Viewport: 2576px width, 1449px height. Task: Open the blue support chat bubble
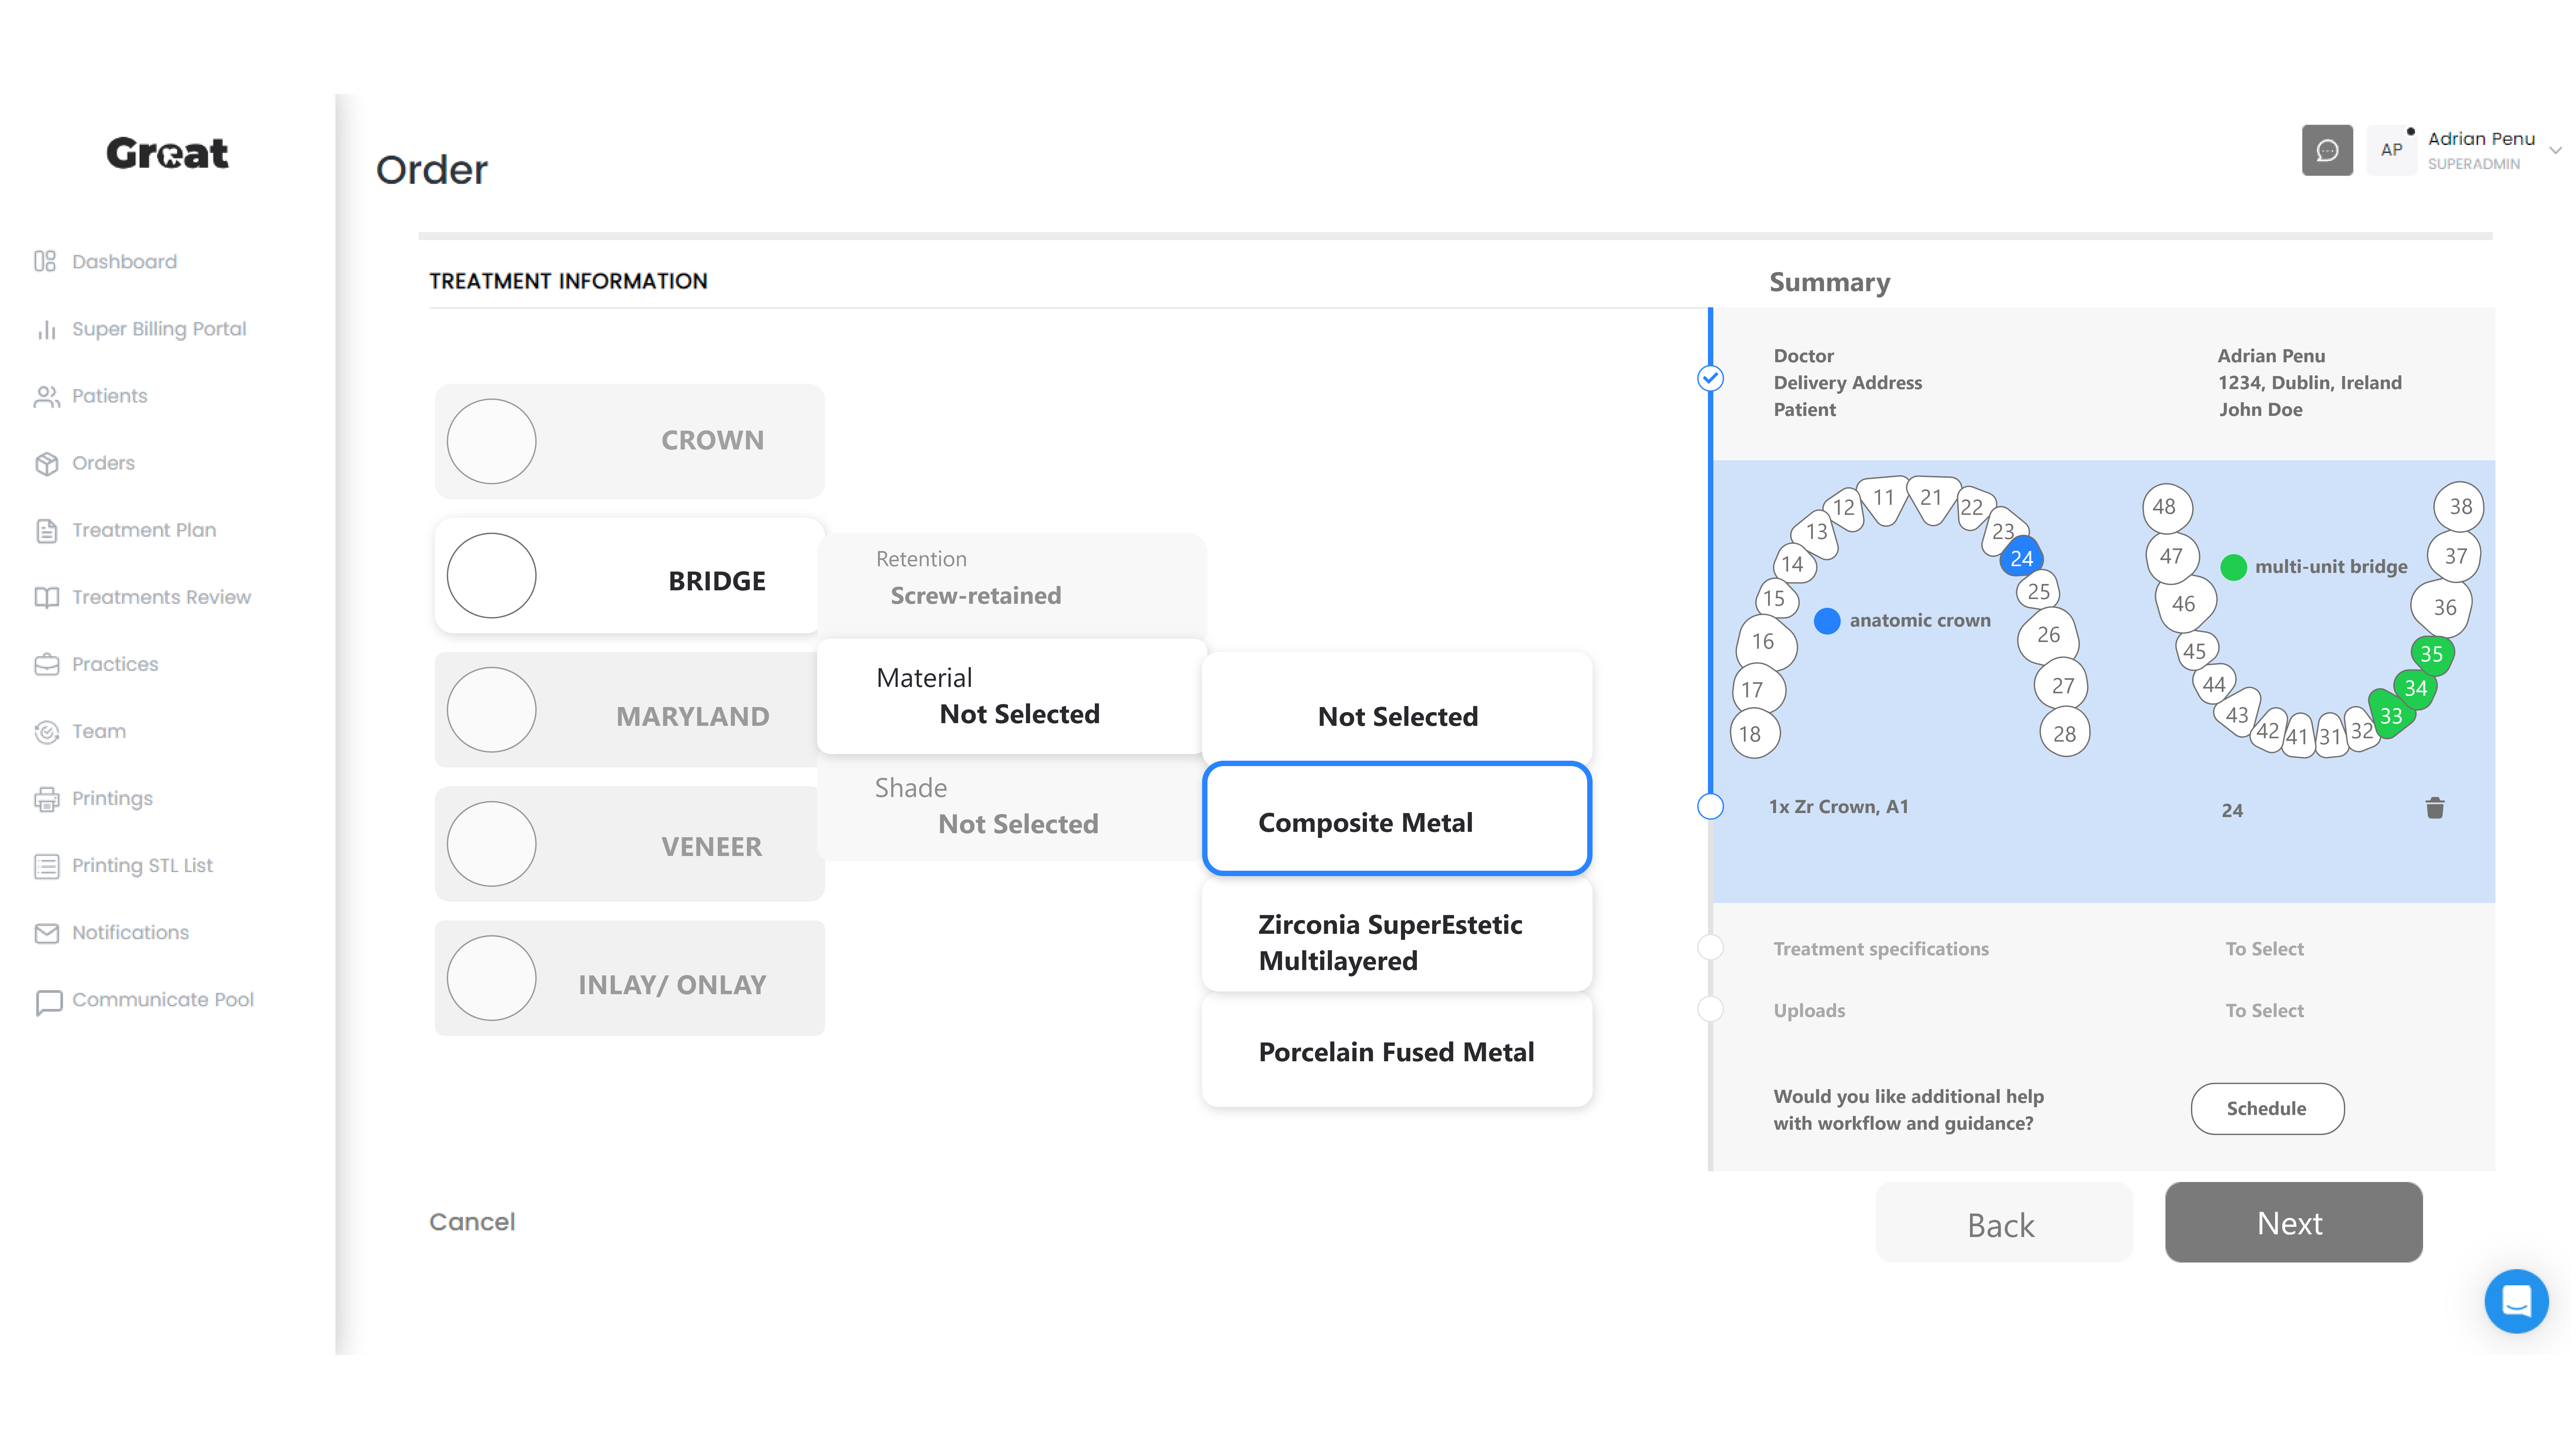click(2516, 1301)
